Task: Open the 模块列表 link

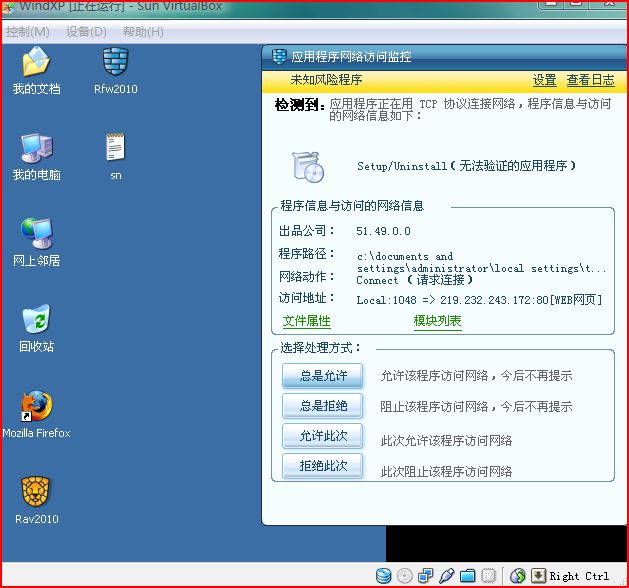Action: pyautogui.click(x=437, y=321)
